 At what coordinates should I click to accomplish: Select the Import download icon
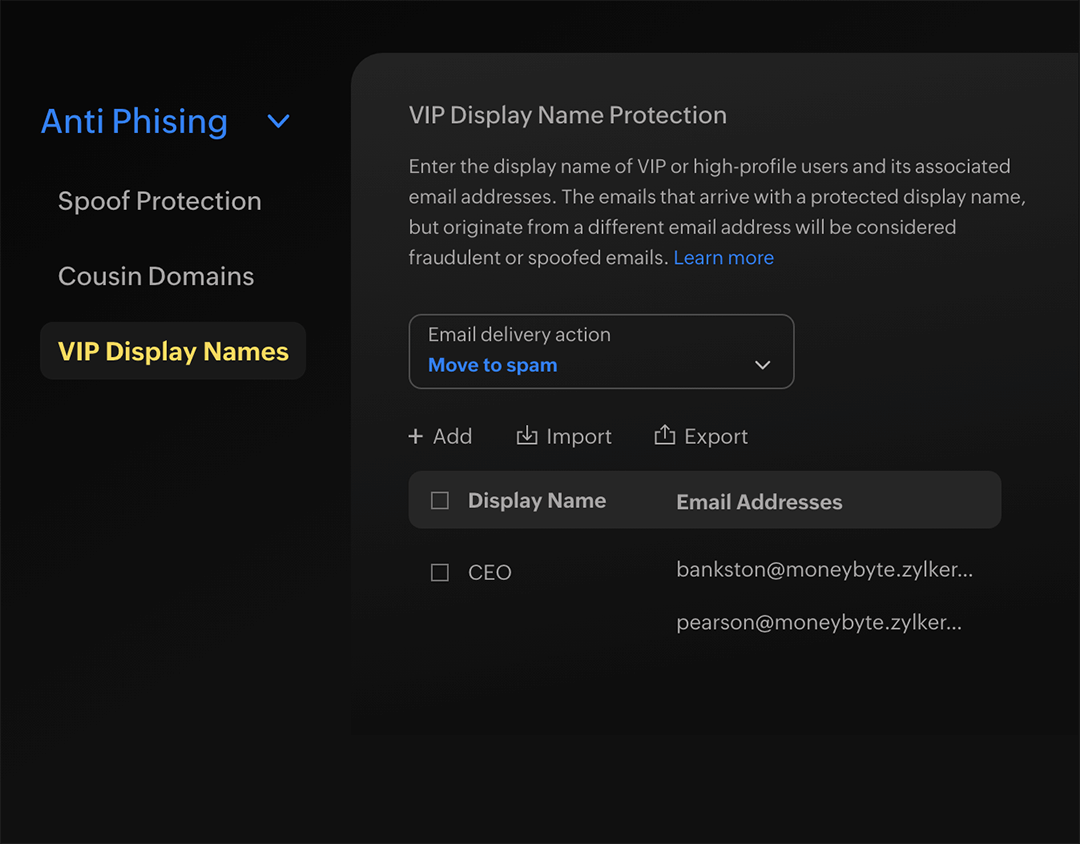point(527,436)
